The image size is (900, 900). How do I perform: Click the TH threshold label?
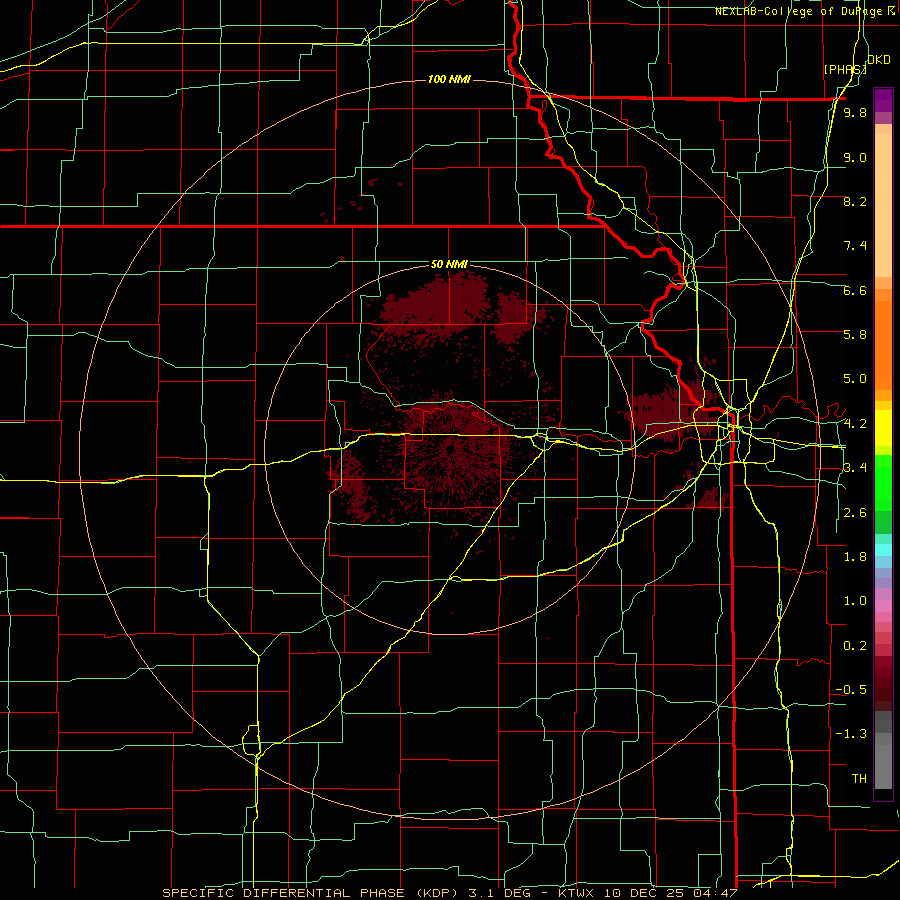(859, 778)
